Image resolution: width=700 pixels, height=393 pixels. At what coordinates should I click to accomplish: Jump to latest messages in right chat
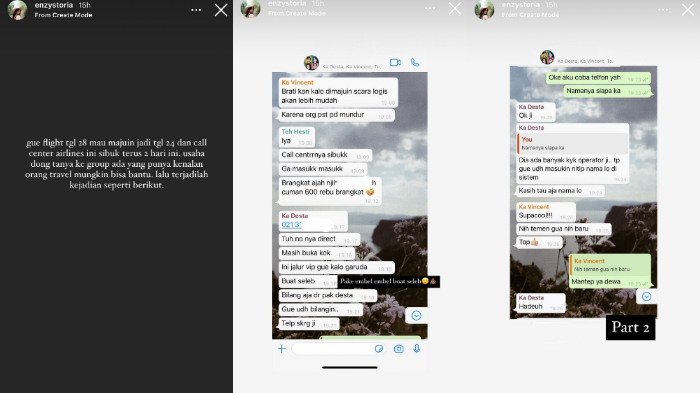tap(646, 297)
